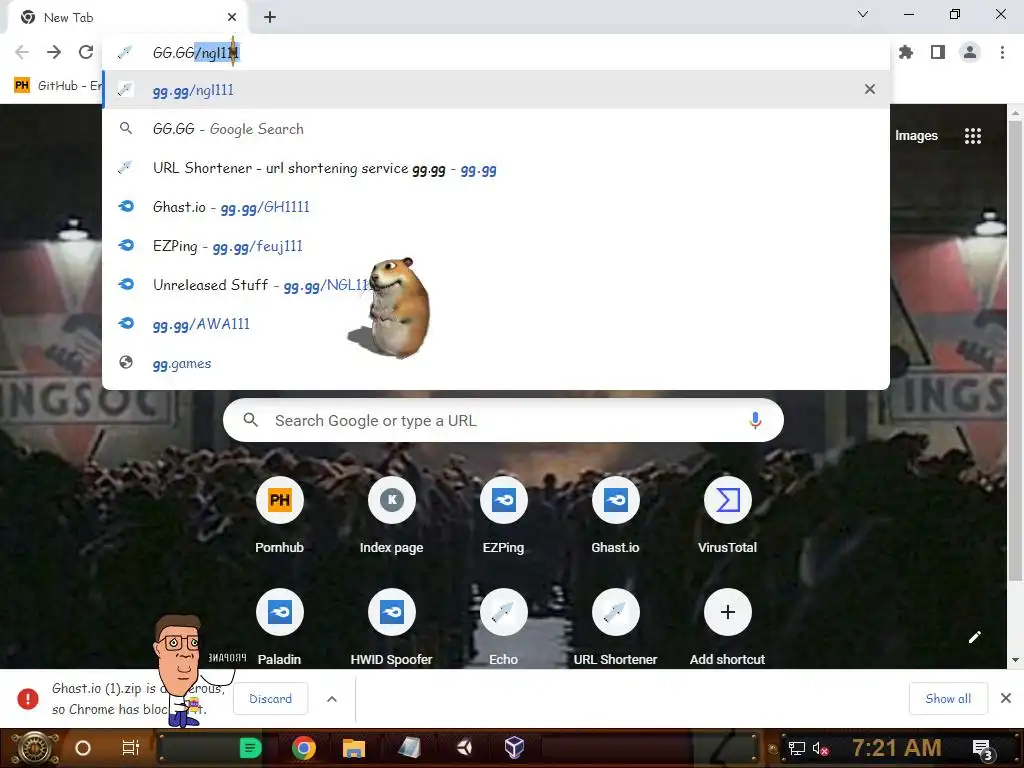Choose the gg.gg/ngl111 suggestion
Viewport: 1024px width, 768px height.
(x=496, y=89)
